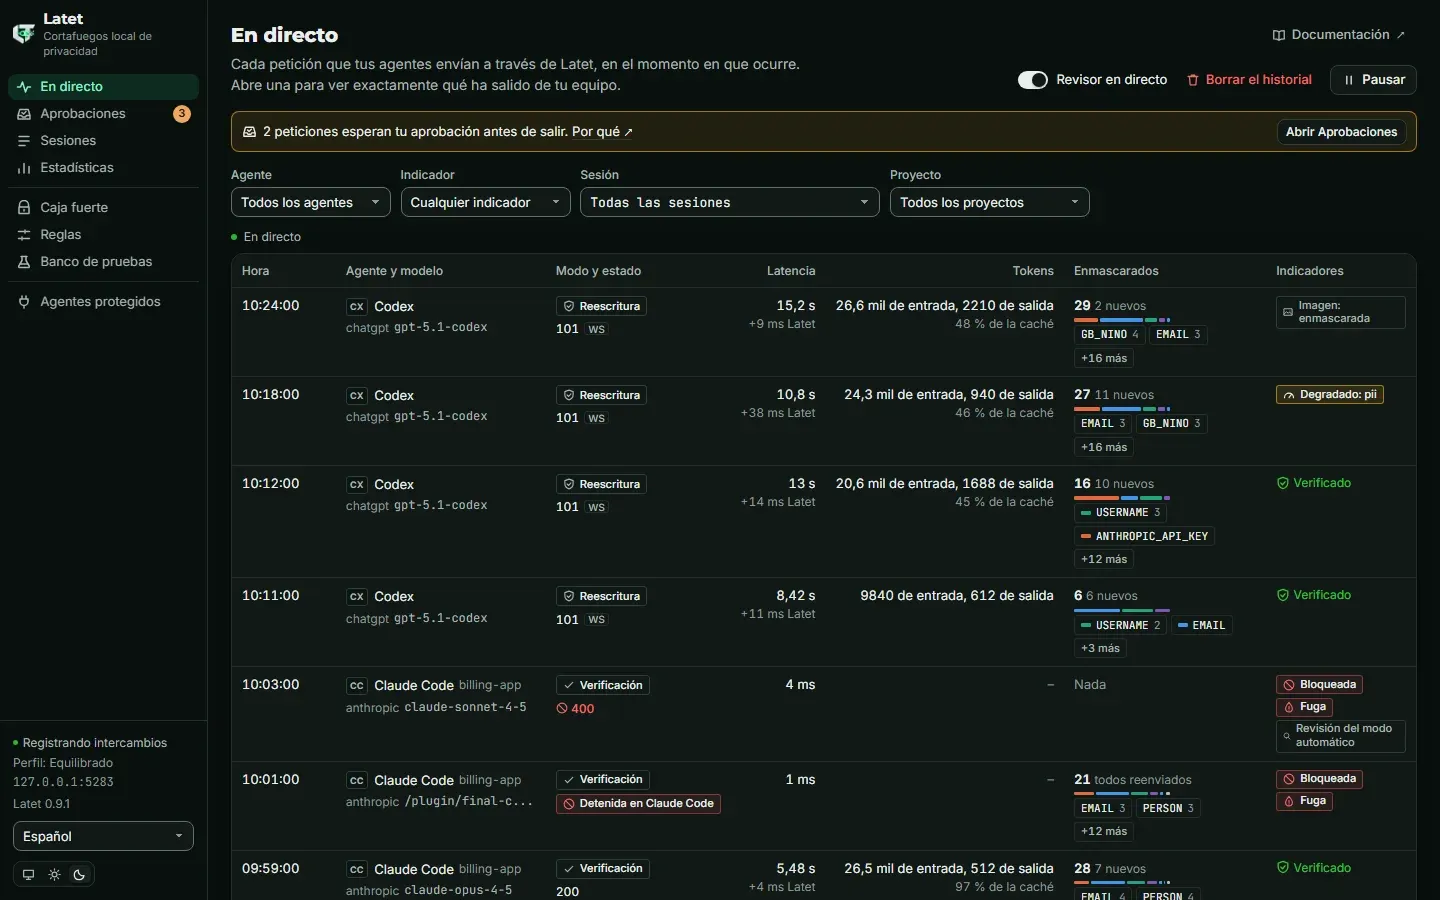Click the trash icon beside Borrar el historial

pyautogui.click(x=1193, y=80)
